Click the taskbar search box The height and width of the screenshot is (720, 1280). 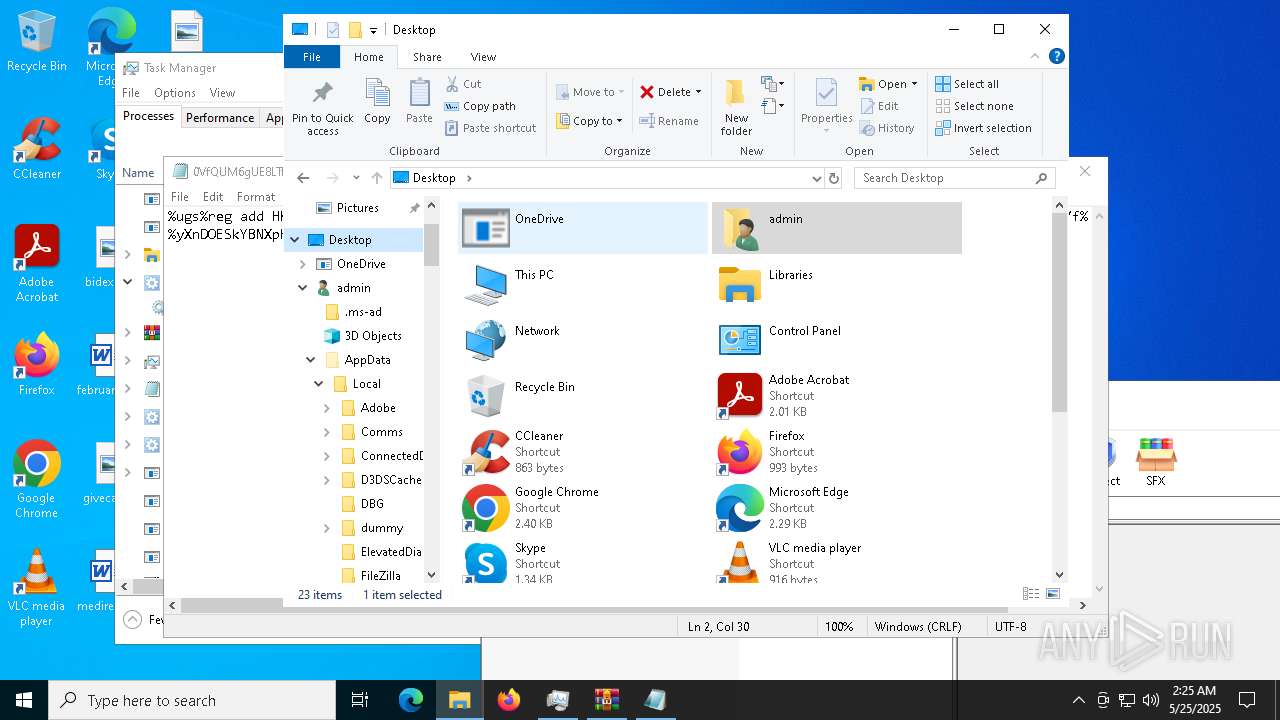[x=192, y=700]
